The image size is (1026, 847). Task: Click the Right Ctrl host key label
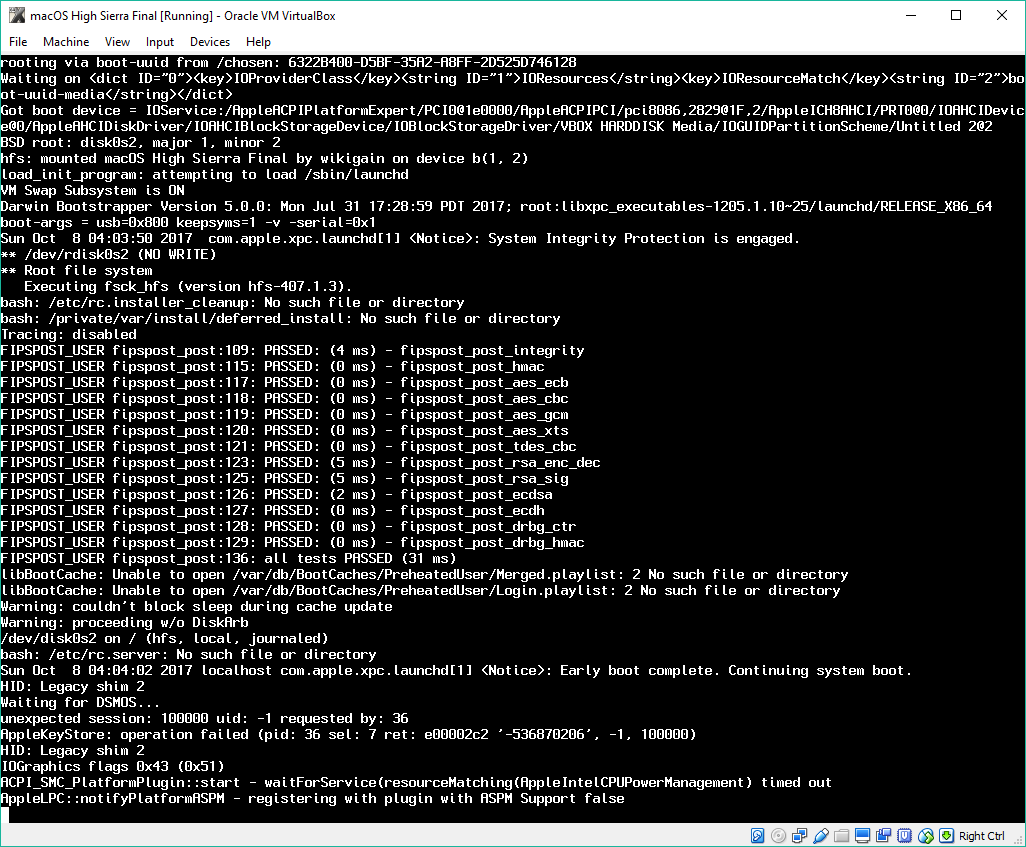982,836
